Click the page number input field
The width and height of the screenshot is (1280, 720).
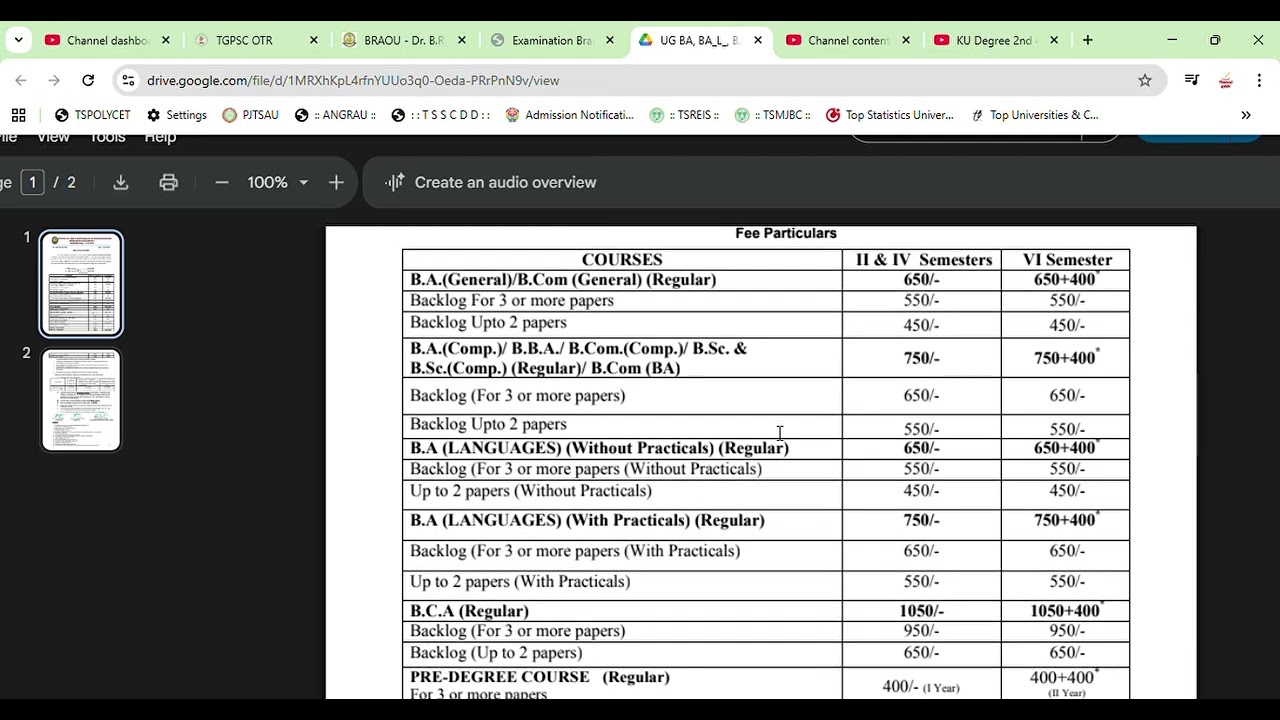pyautogui.click(x=33, y=182)
